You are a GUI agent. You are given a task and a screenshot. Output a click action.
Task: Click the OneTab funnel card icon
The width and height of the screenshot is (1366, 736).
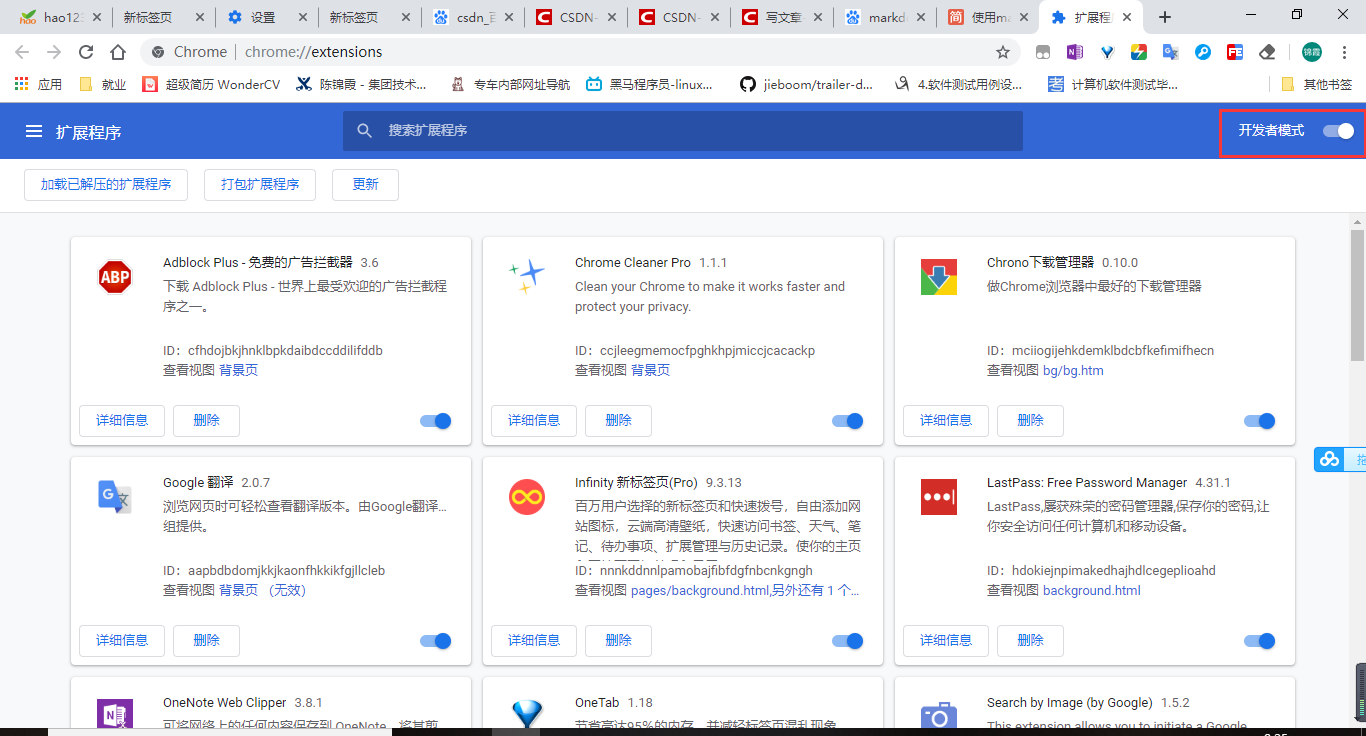coord(527,715)
